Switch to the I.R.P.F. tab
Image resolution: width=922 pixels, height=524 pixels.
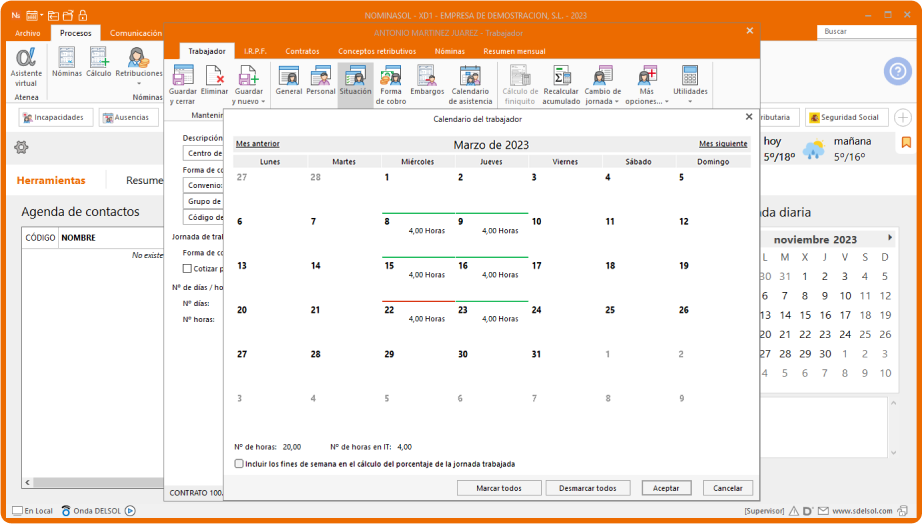coord(256,51)
